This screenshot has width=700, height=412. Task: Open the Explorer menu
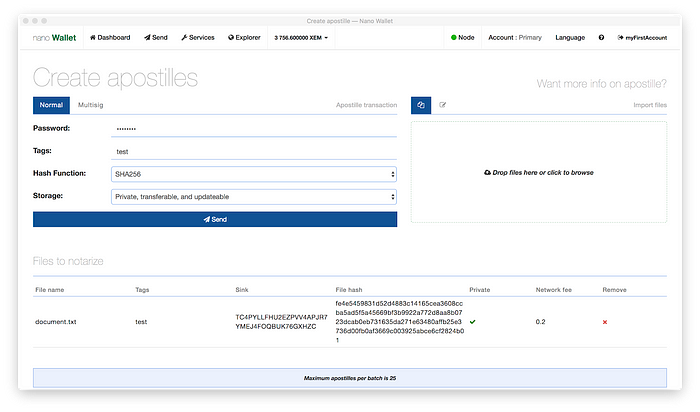244,37
